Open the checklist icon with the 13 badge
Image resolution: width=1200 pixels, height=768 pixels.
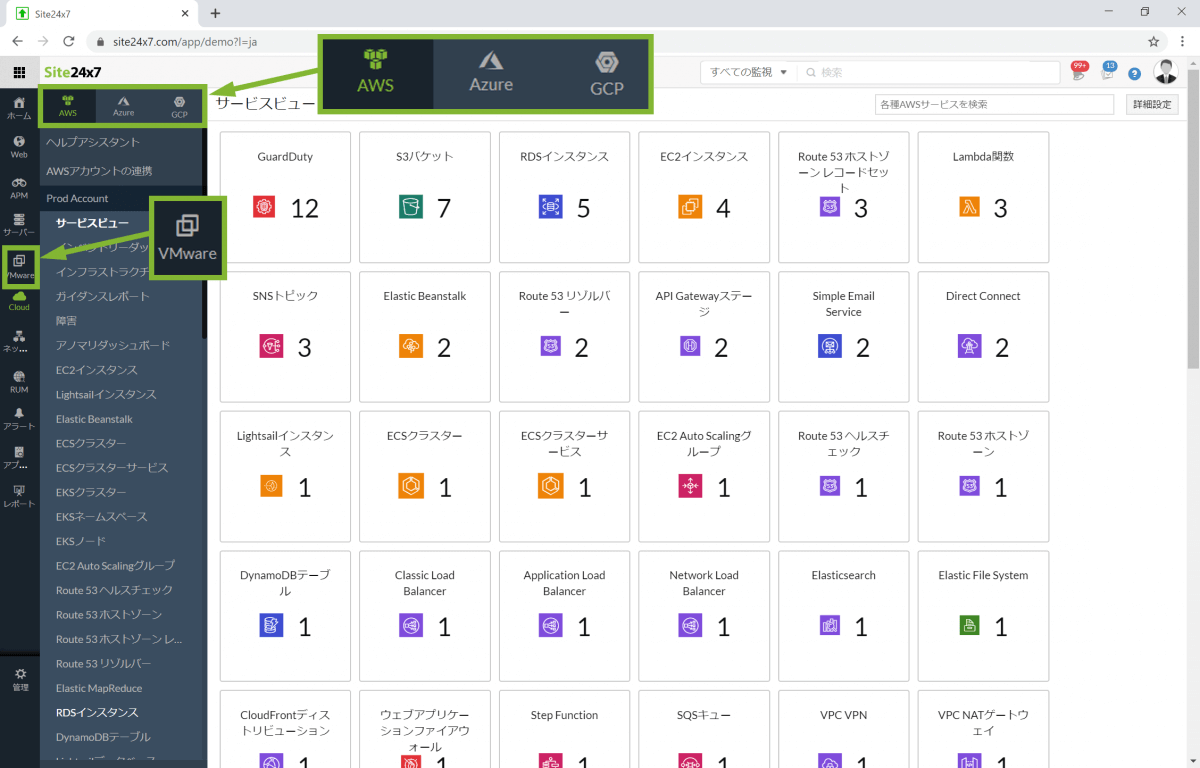coord(1107,72)
